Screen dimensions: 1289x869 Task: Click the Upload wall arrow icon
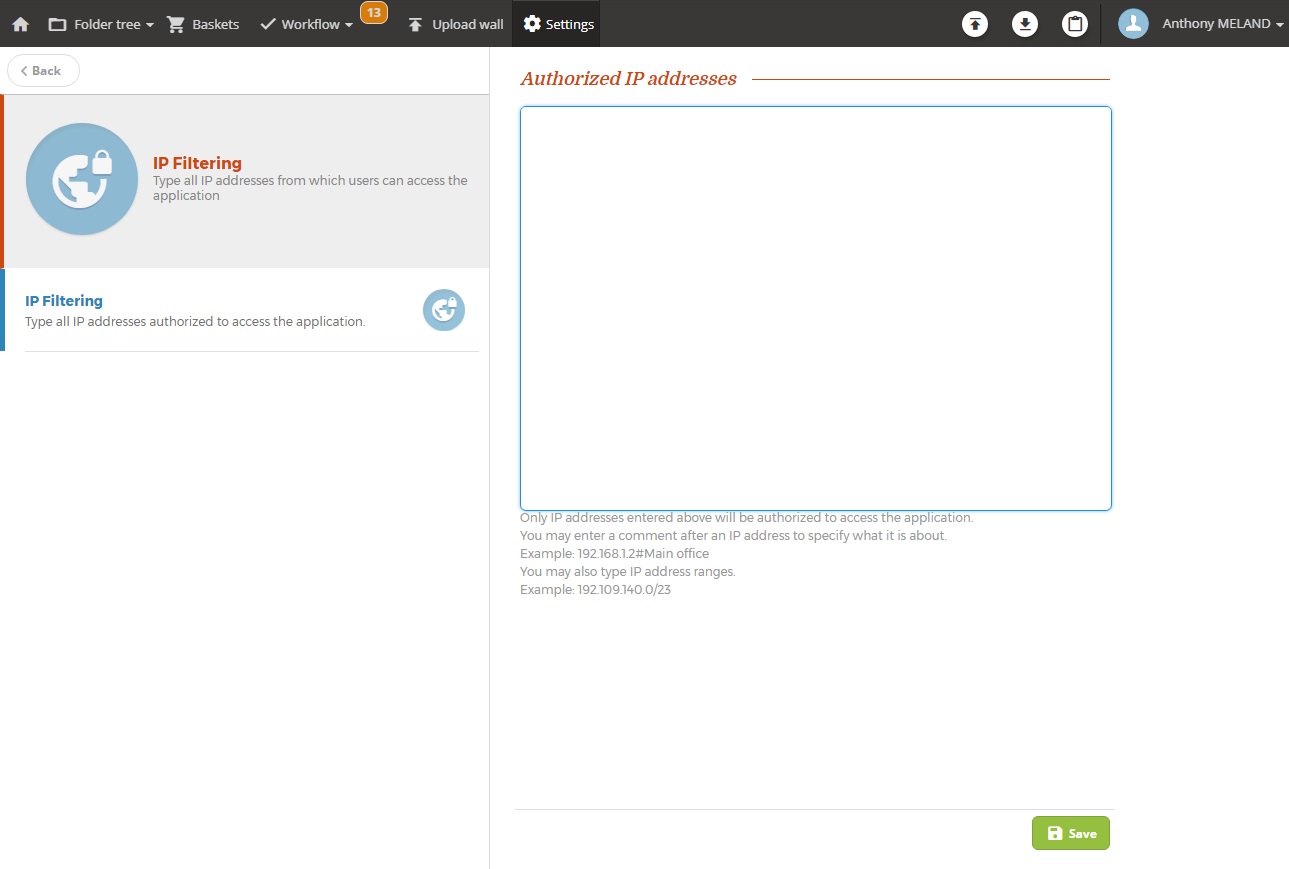416,24
